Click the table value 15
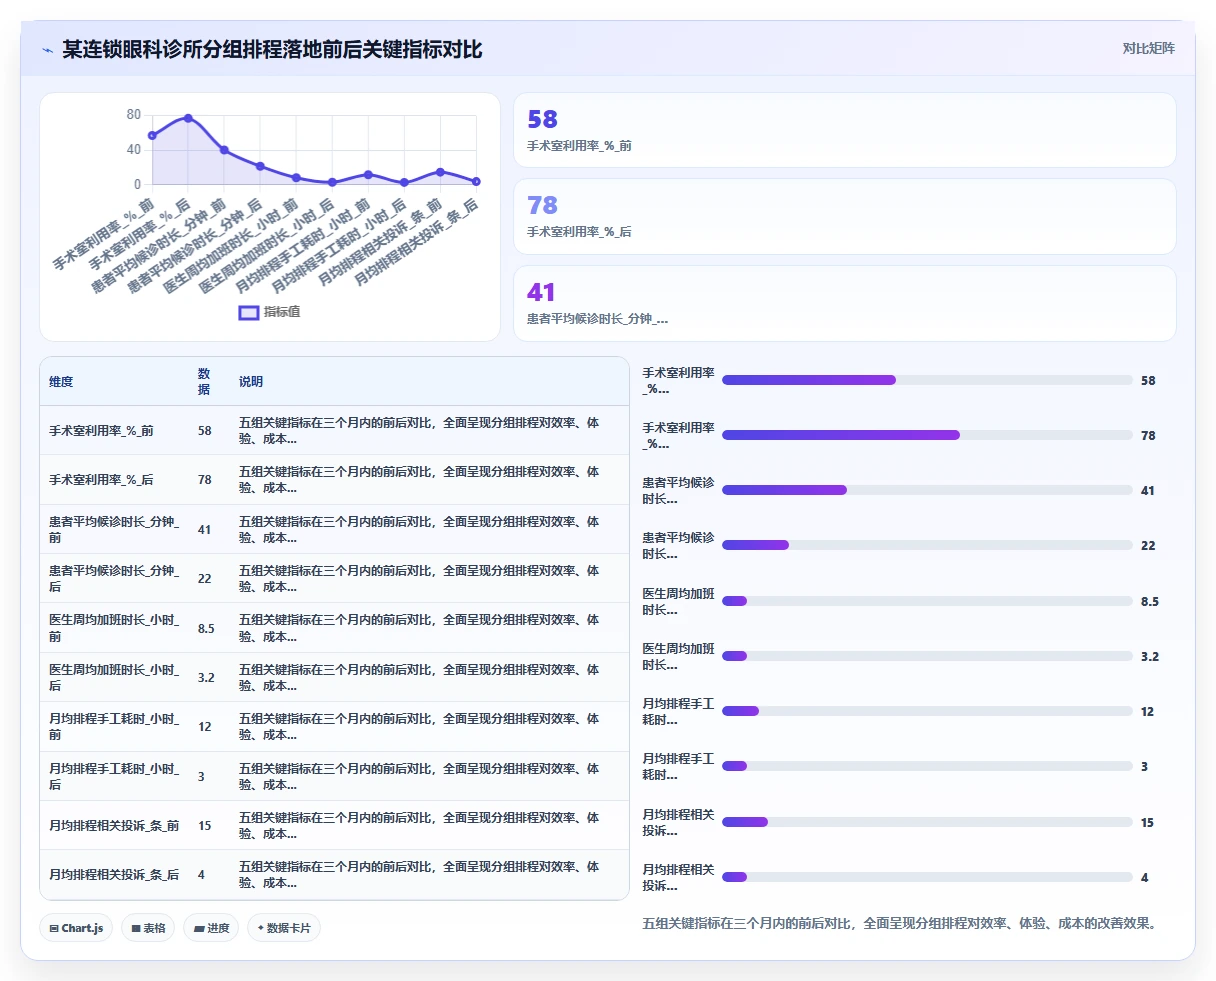Viewport: 1216px width, 981px height. point(204,826)
